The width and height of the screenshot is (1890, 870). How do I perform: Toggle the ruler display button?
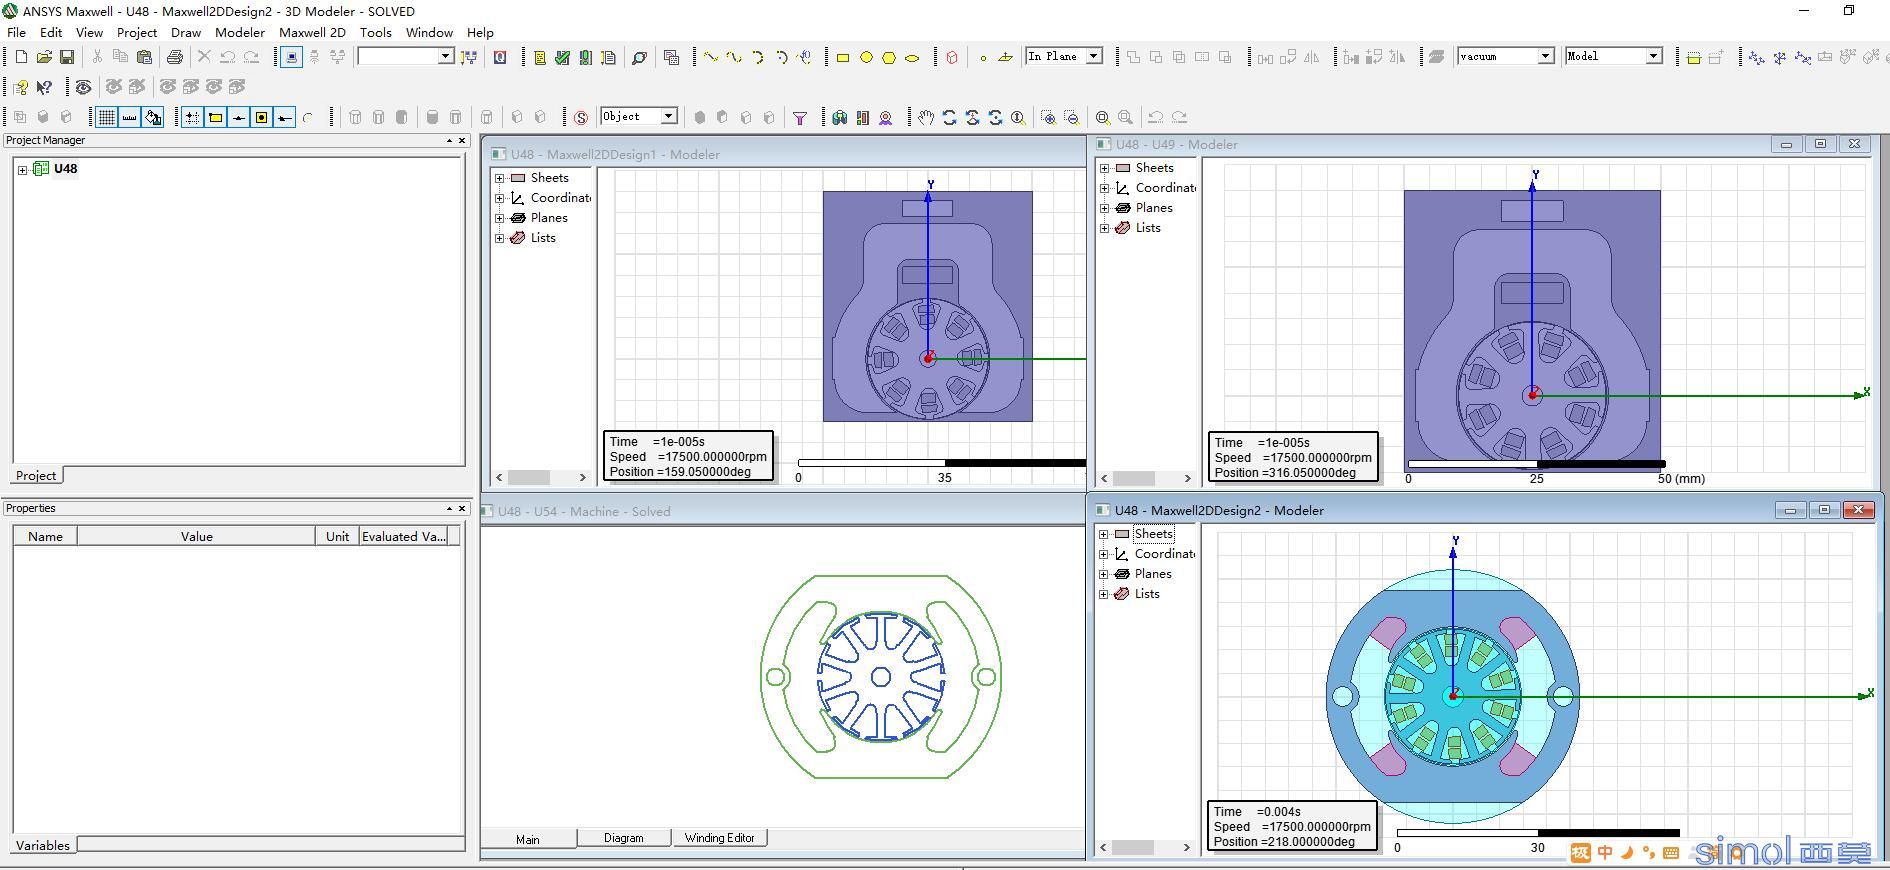pyautogui.click(x=129, y=117)
